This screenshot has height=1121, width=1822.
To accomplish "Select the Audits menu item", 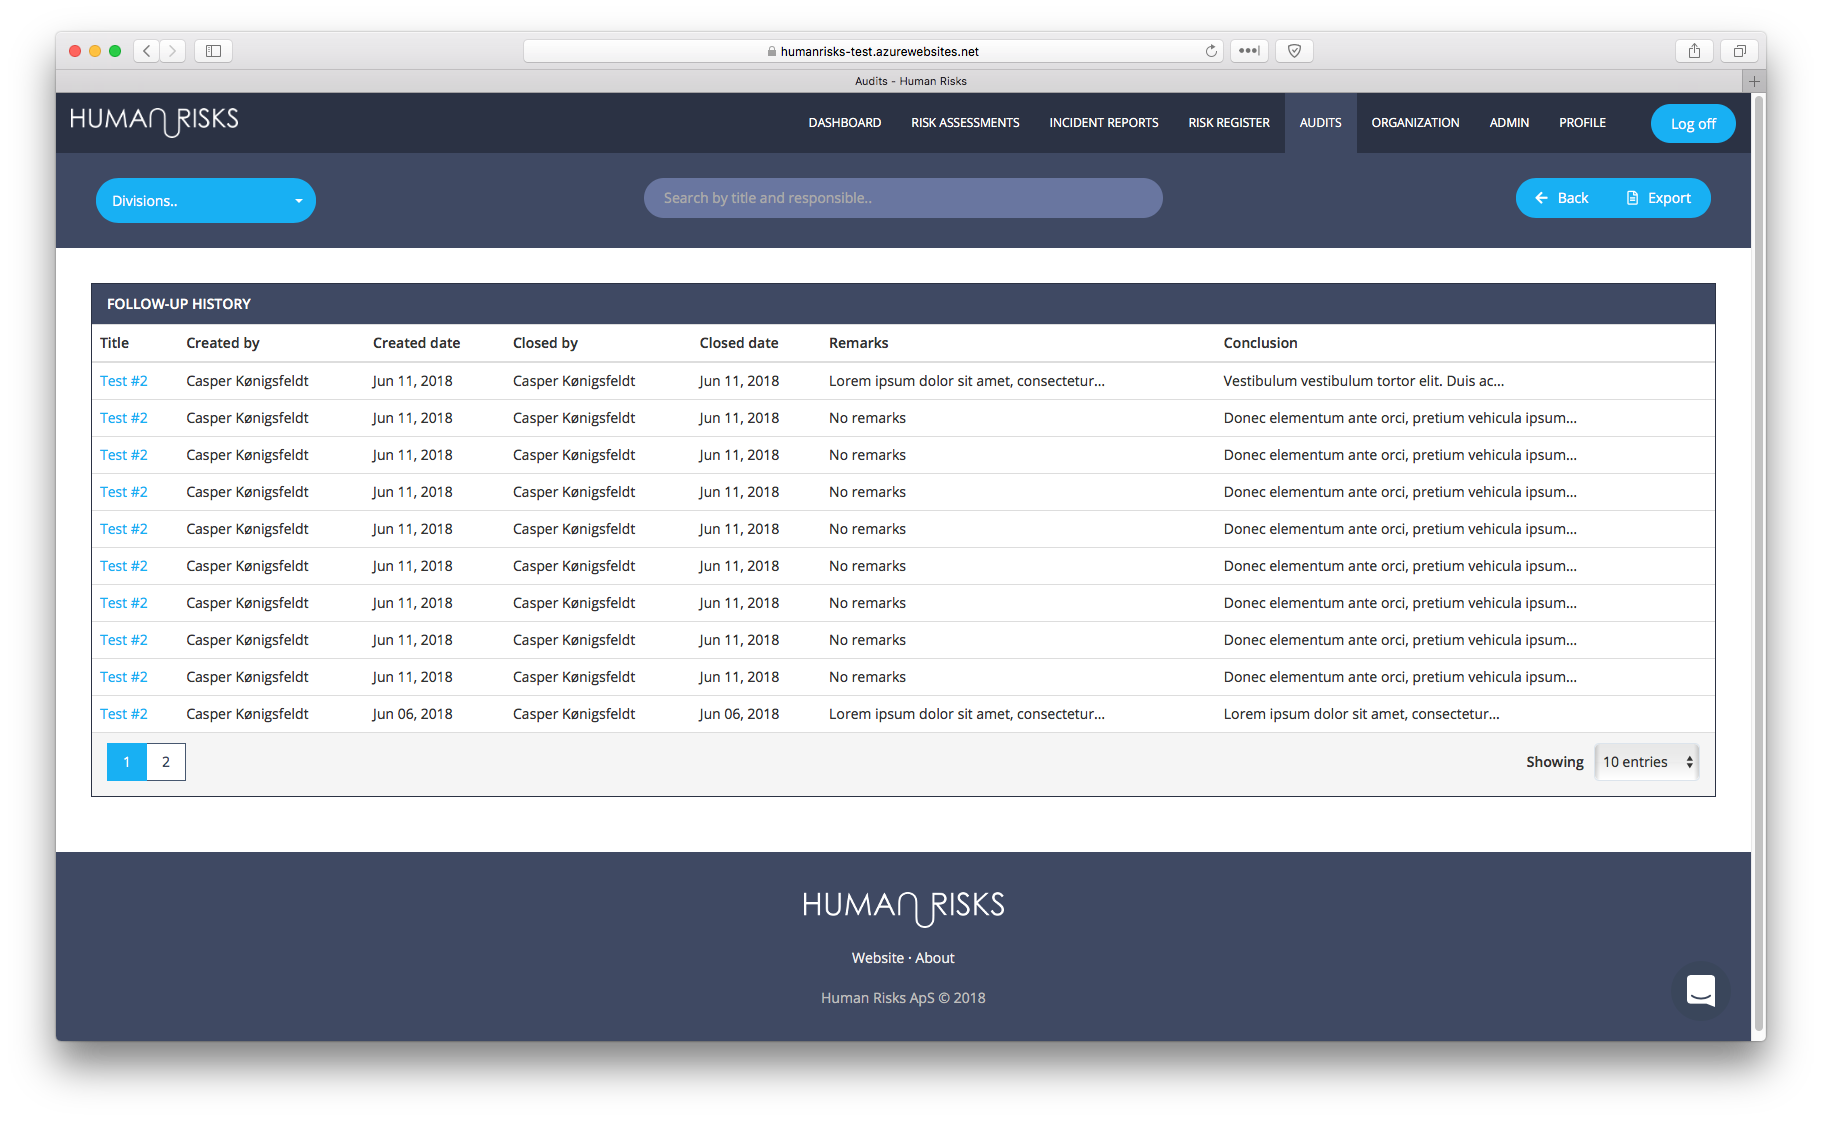I will tap(1320, 123).
